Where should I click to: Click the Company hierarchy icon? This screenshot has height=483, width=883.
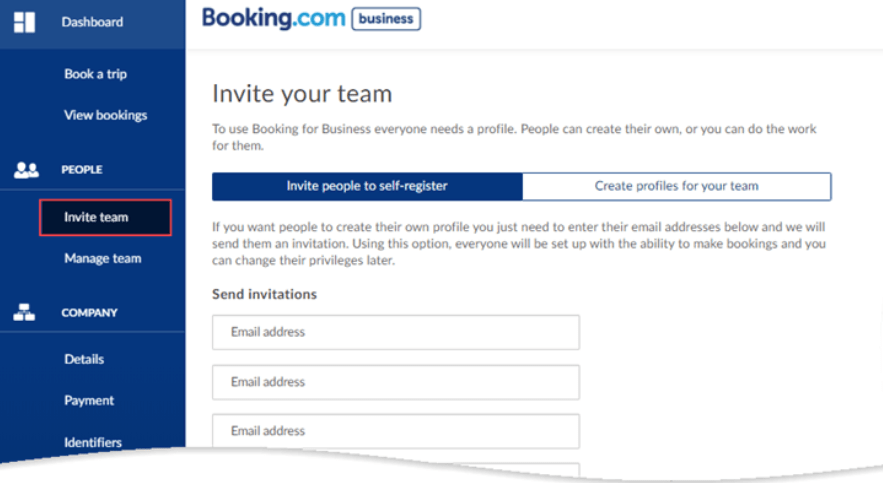24,313
